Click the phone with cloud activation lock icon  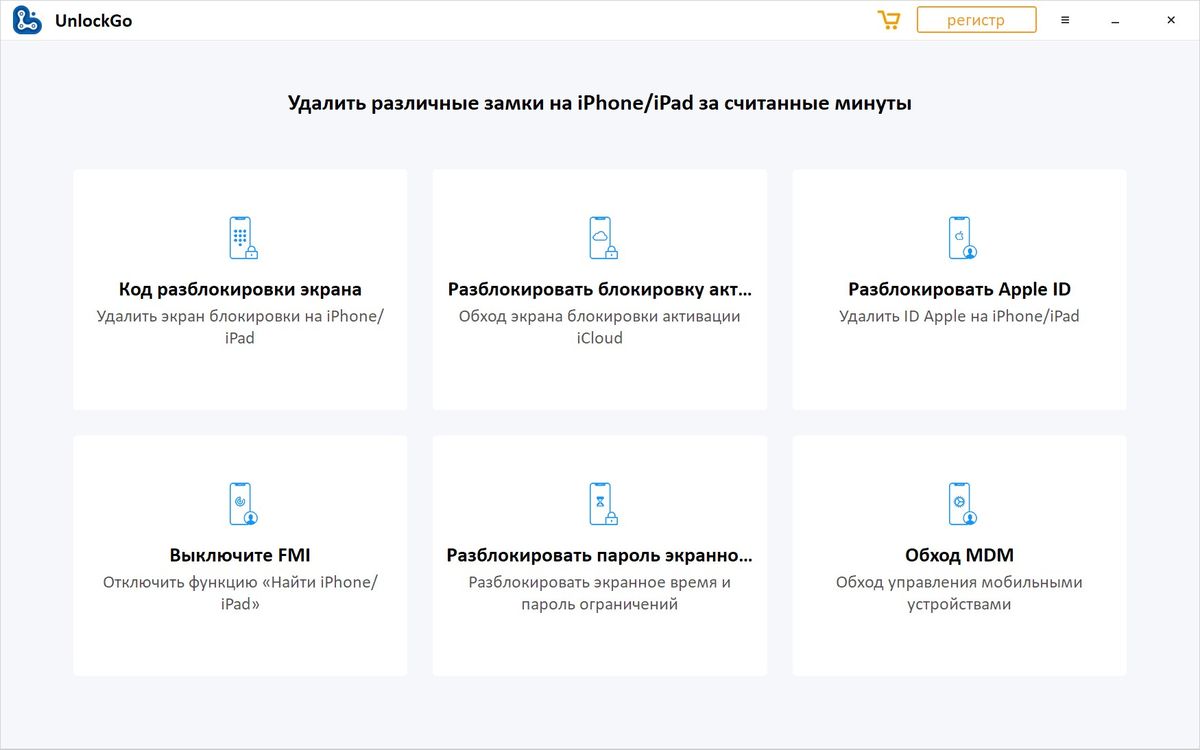[600, 236]
